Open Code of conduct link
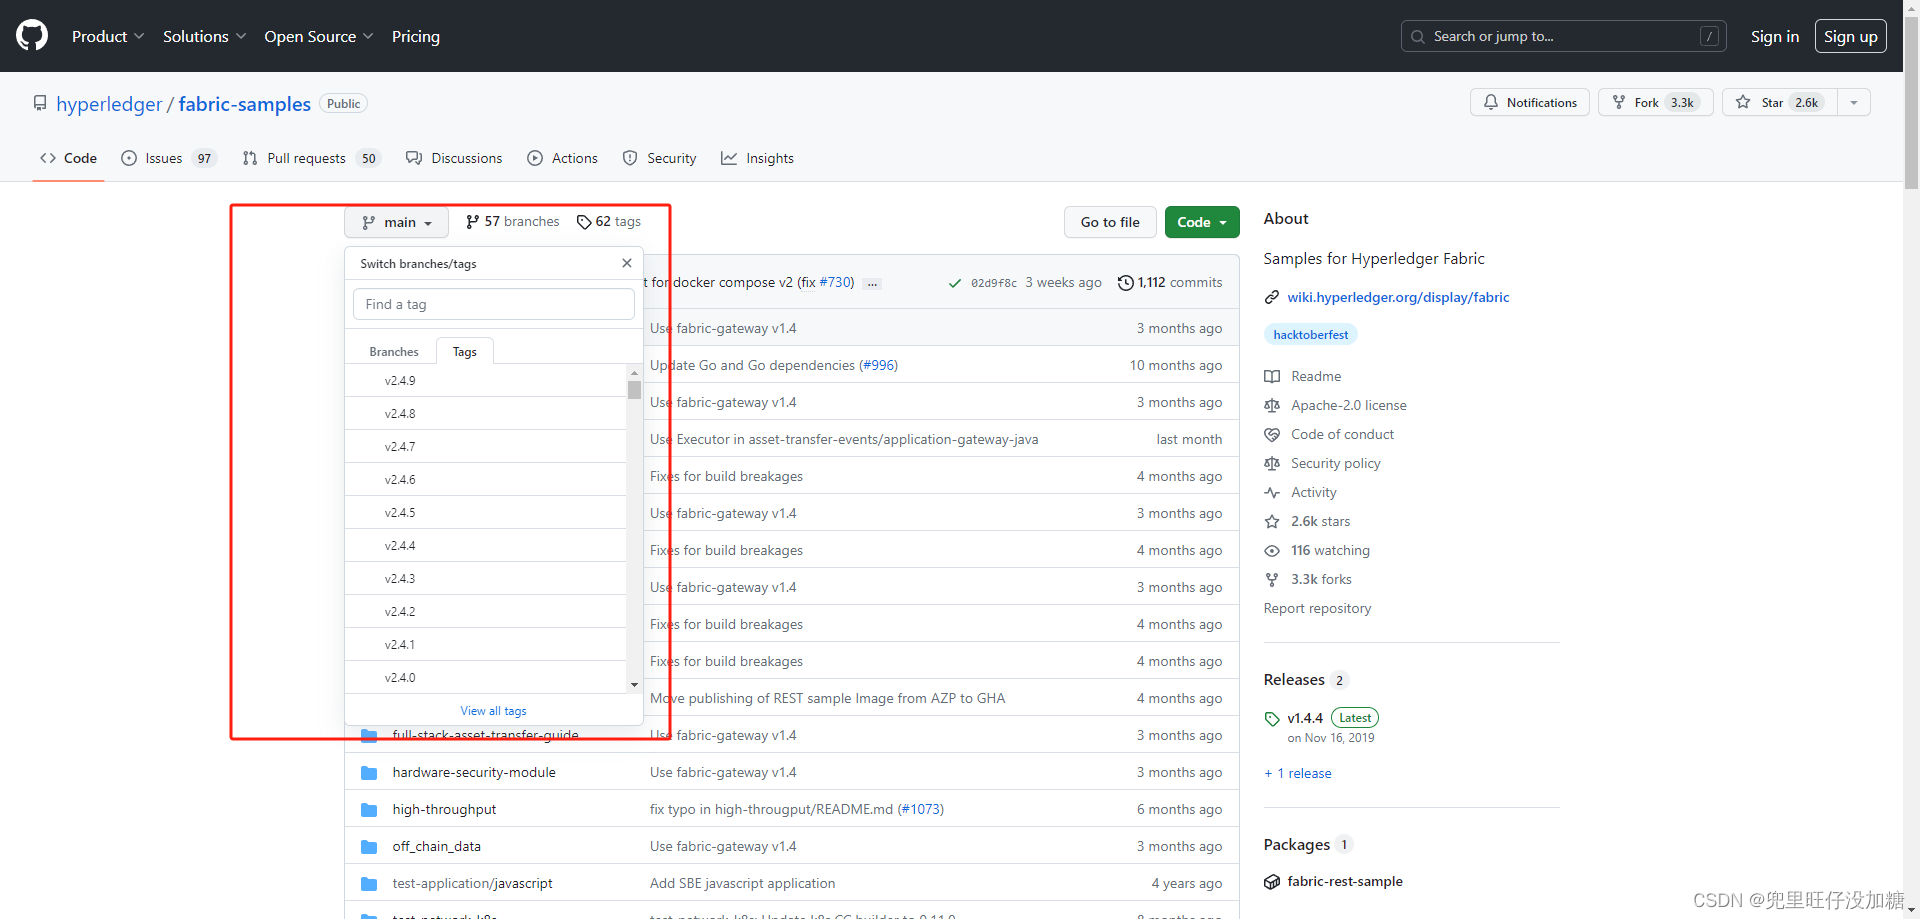The image size is (1920, 919). [1329, 434]
